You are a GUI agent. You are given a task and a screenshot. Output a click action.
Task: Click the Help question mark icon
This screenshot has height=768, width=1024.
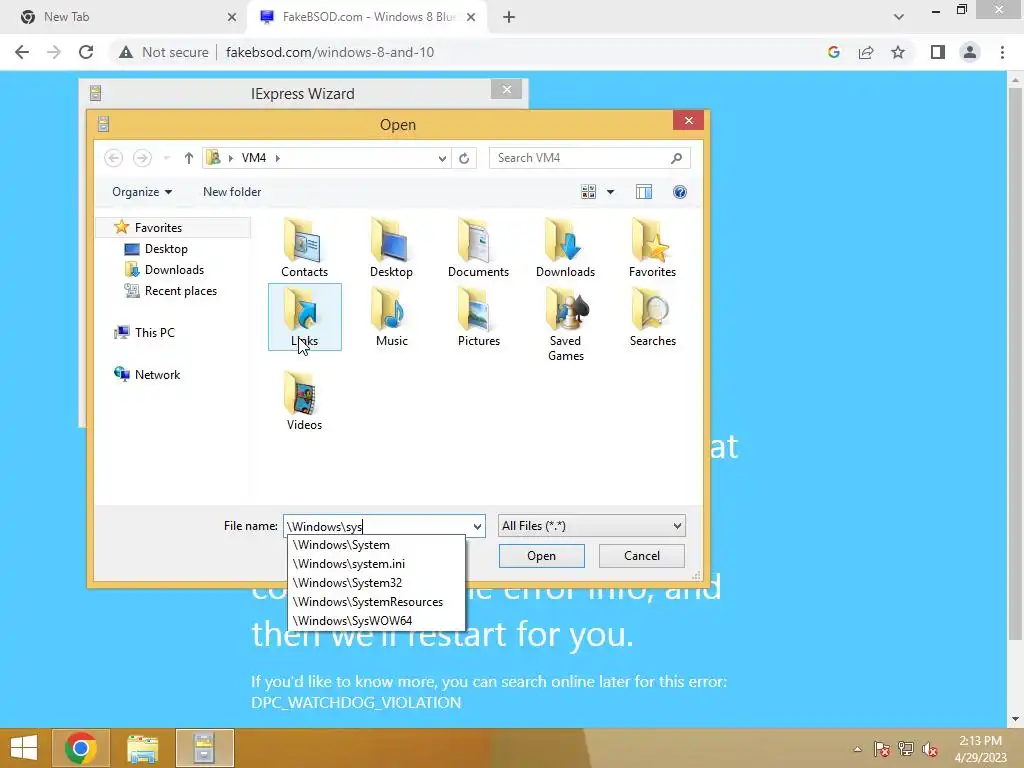click(x=680, y=192)
